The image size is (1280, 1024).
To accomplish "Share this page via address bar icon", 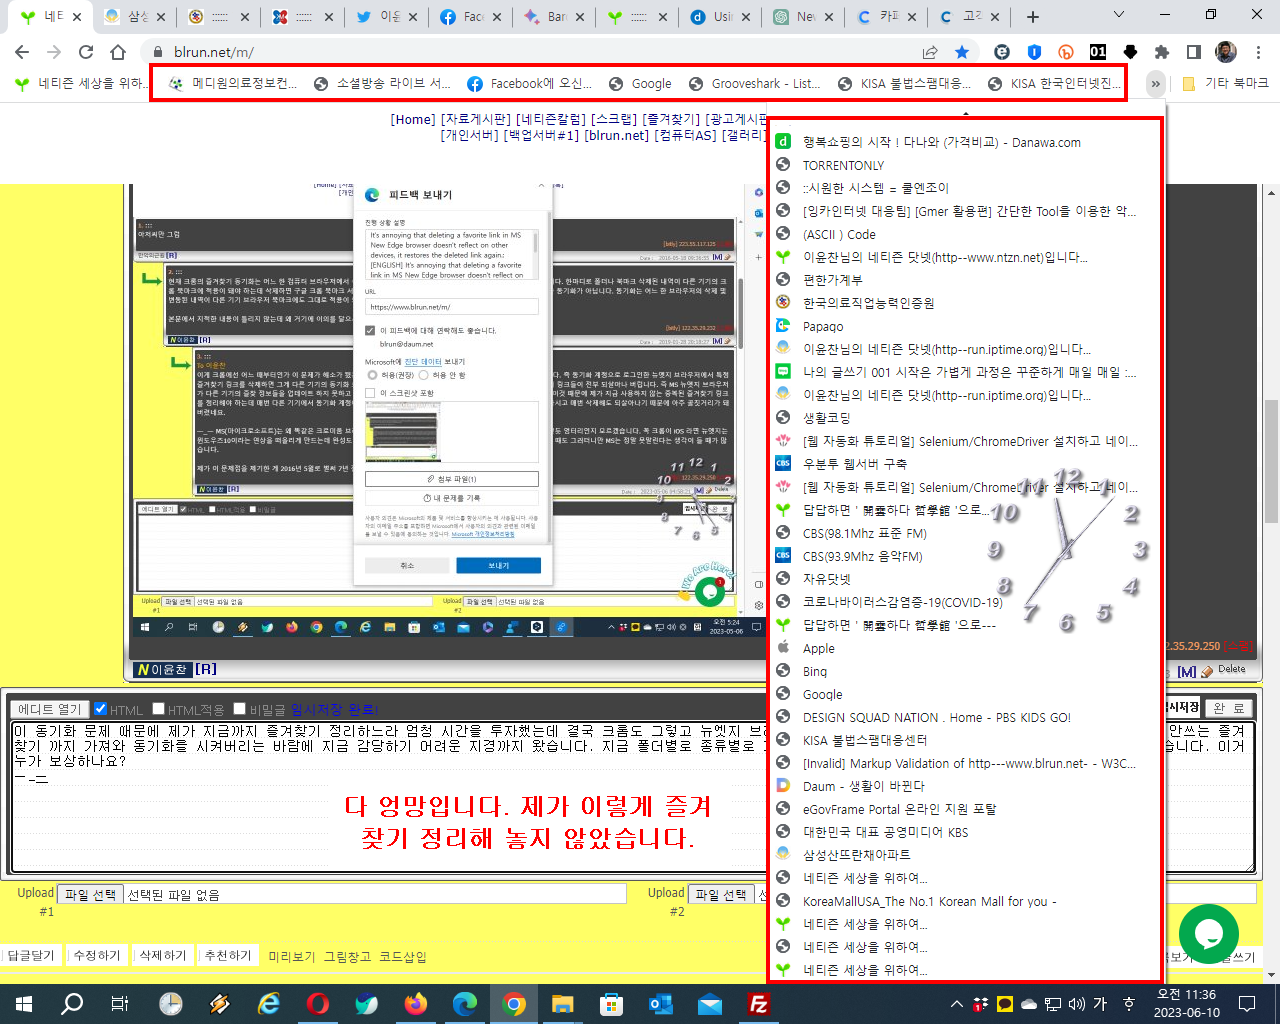I will (930, 52).
